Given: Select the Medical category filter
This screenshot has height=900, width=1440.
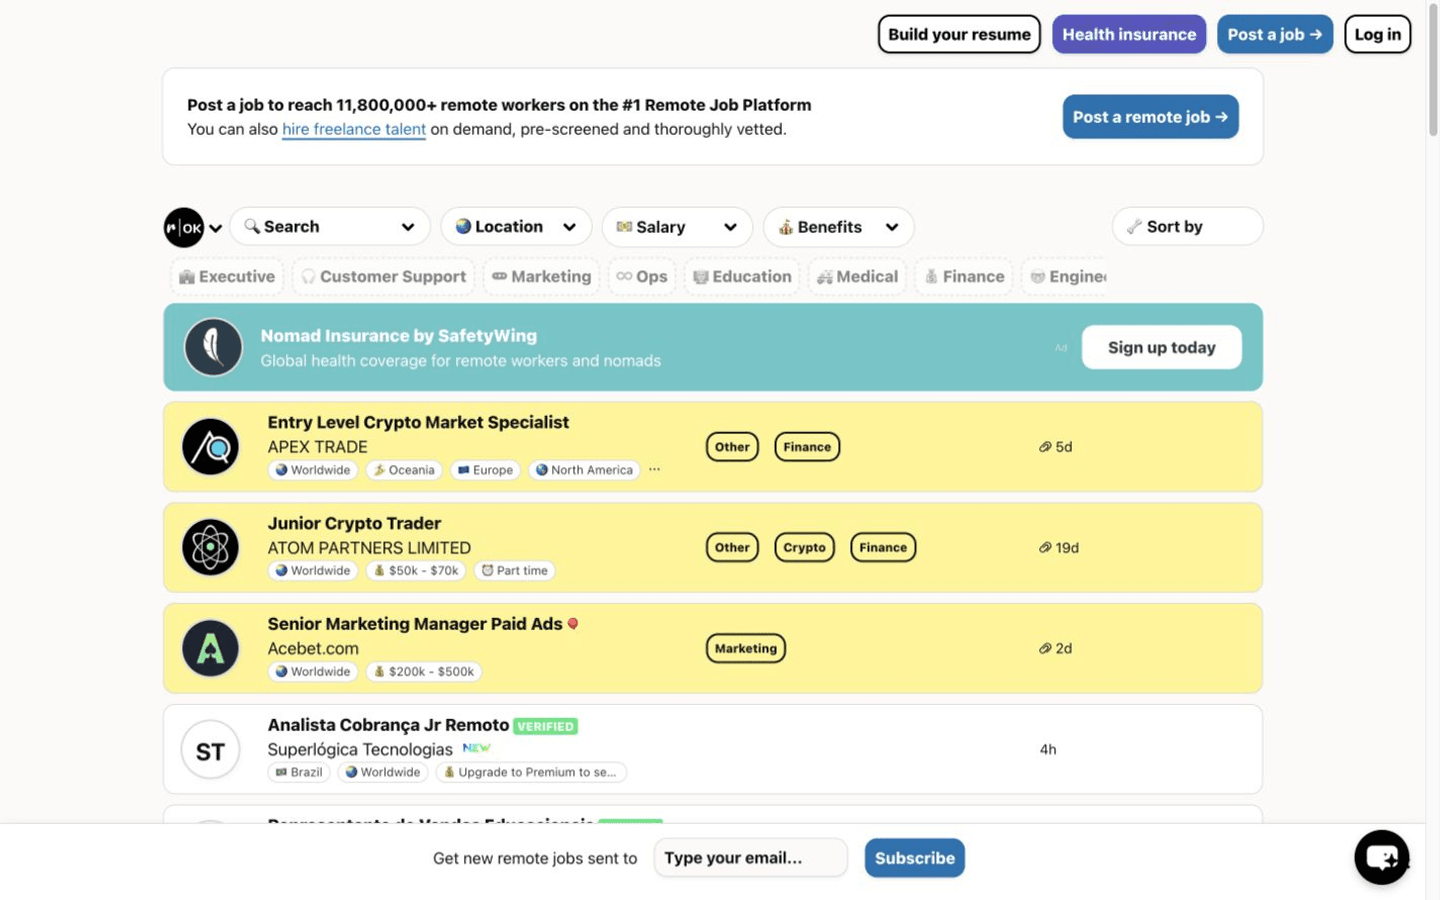Looking at the screenshot, I should point(857,277).
